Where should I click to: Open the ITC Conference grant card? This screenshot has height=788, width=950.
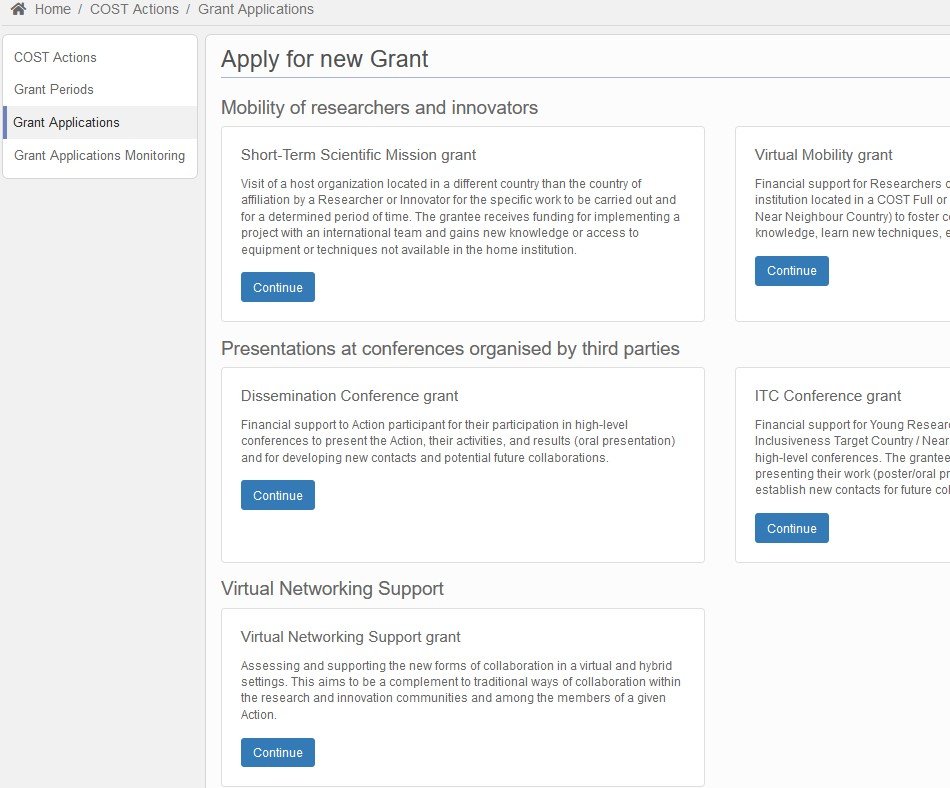827,395
